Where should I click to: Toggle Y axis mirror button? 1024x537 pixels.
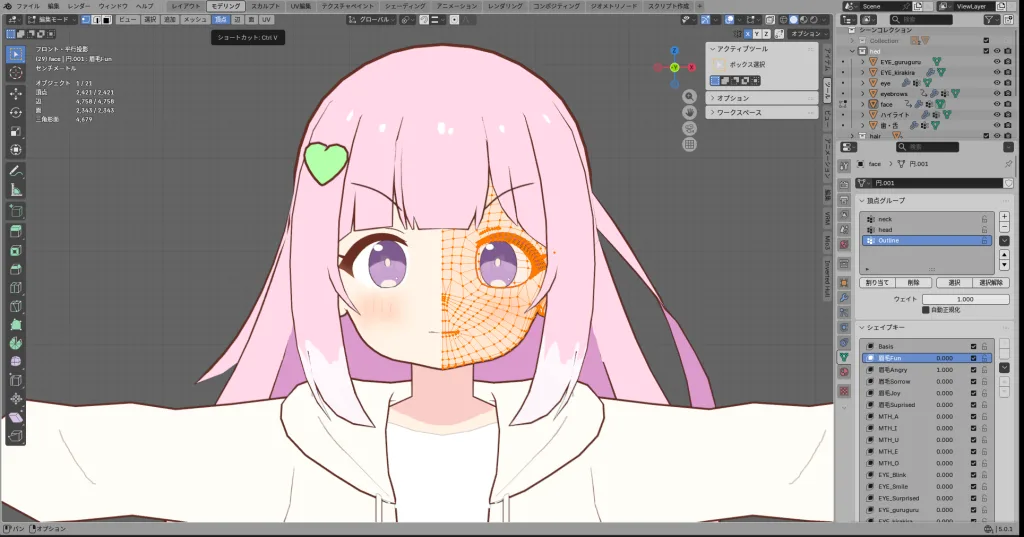point(757,34)
